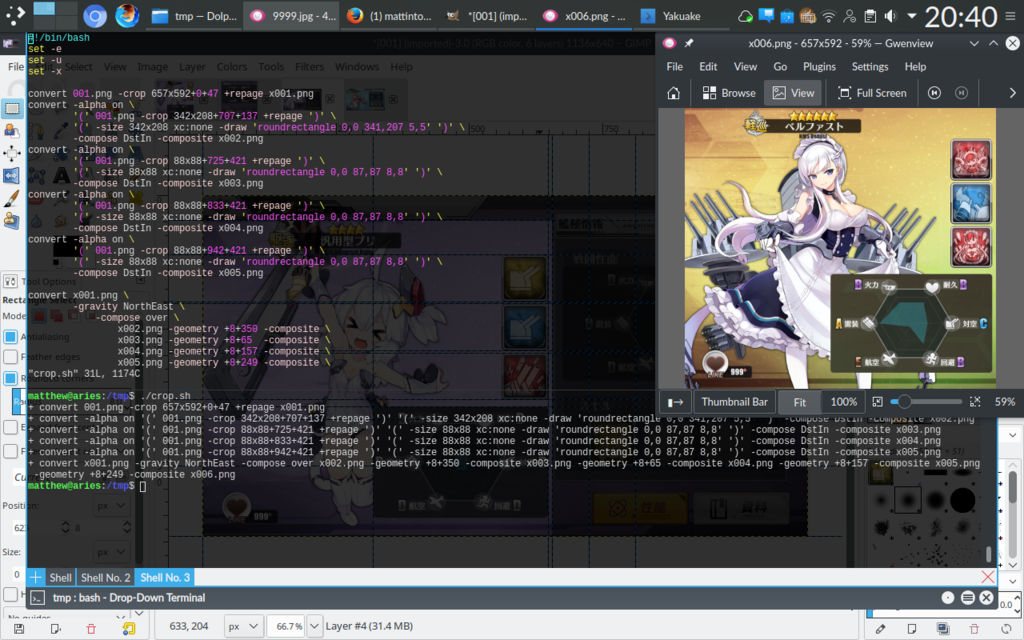
Task: Switch to Shell No. 2 tab
Action: [x=105, y=577]
